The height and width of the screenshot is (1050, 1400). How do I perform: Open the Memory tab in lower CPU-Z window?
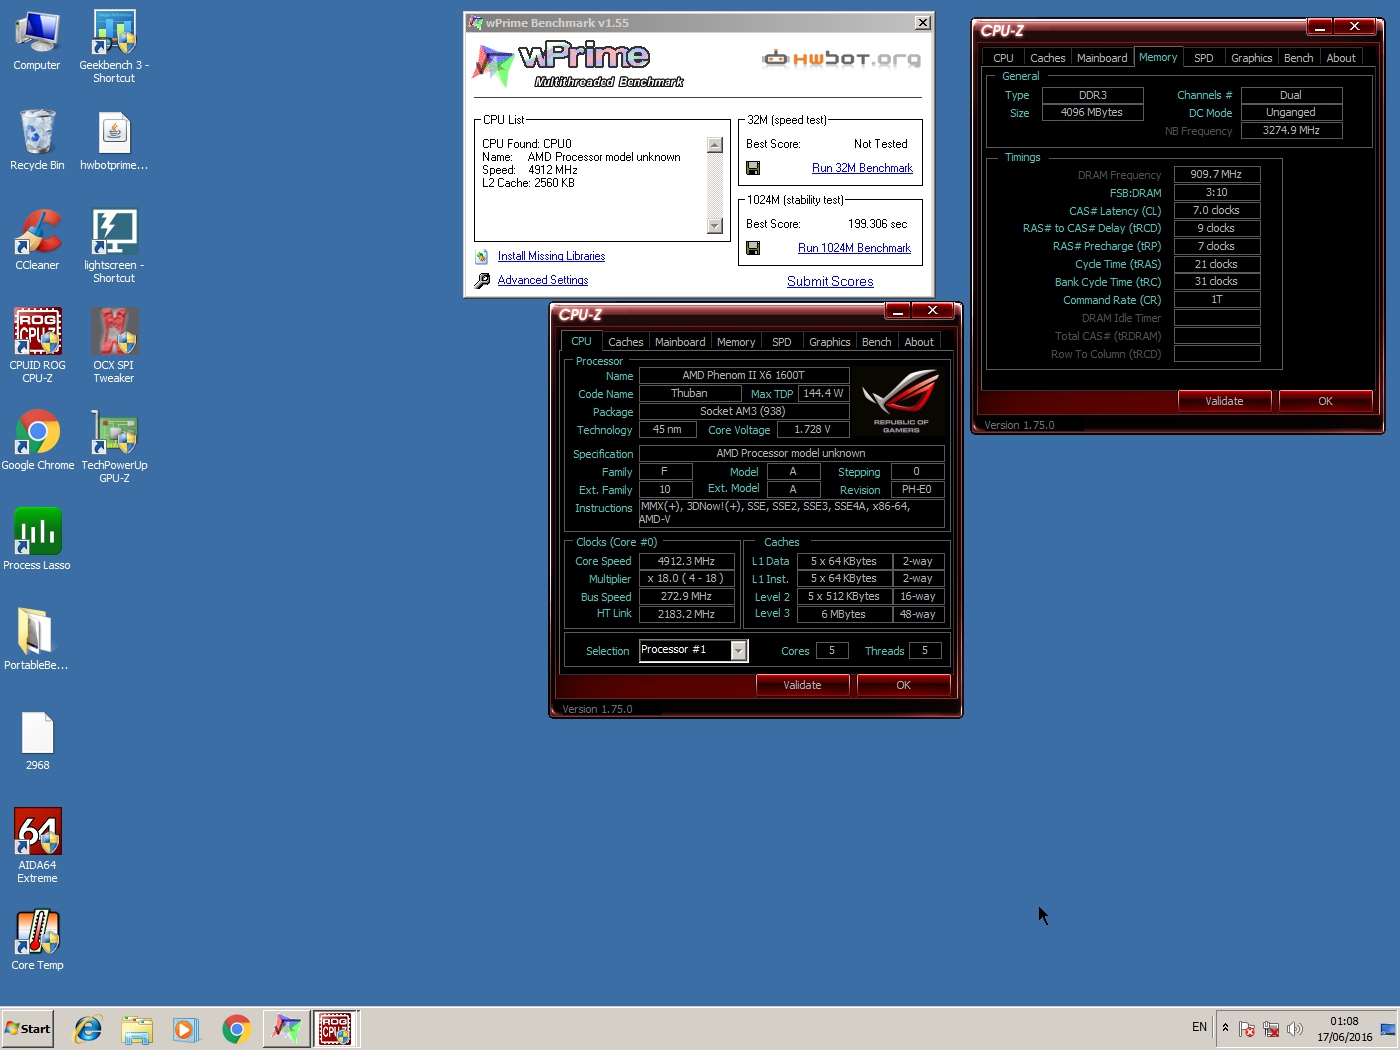click(736, 342)
